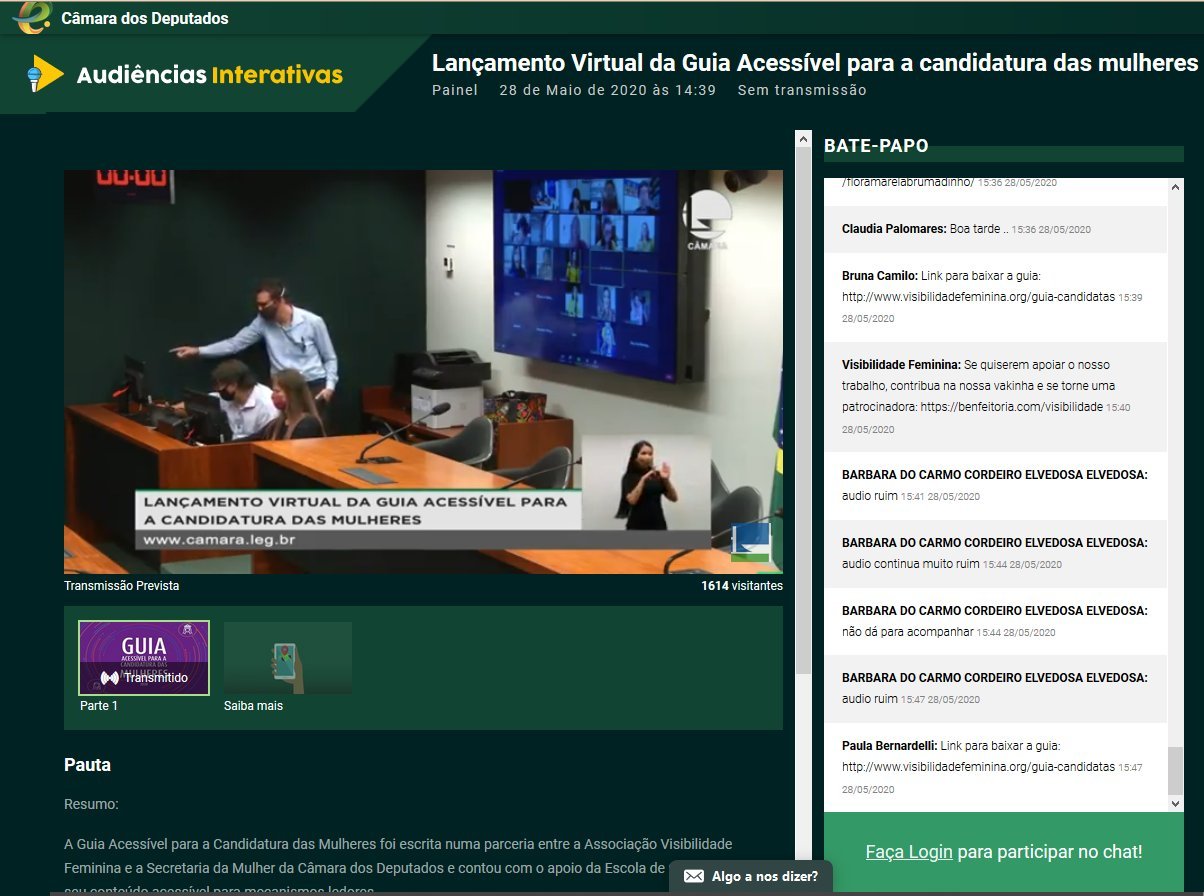The height and width of the screenshot is (896, 1204).
Task: Click the envelope icon in feedback button
Action: (x=694, y=876)
